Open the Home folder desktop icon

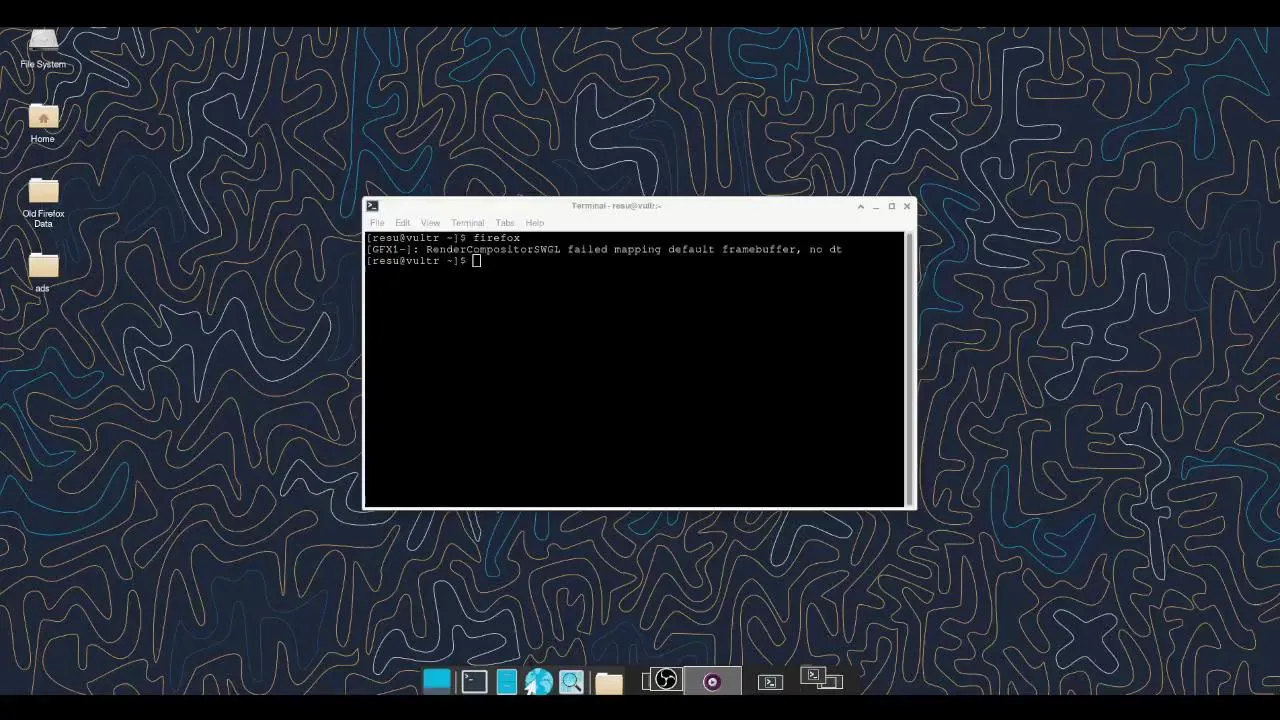point(43,124)
